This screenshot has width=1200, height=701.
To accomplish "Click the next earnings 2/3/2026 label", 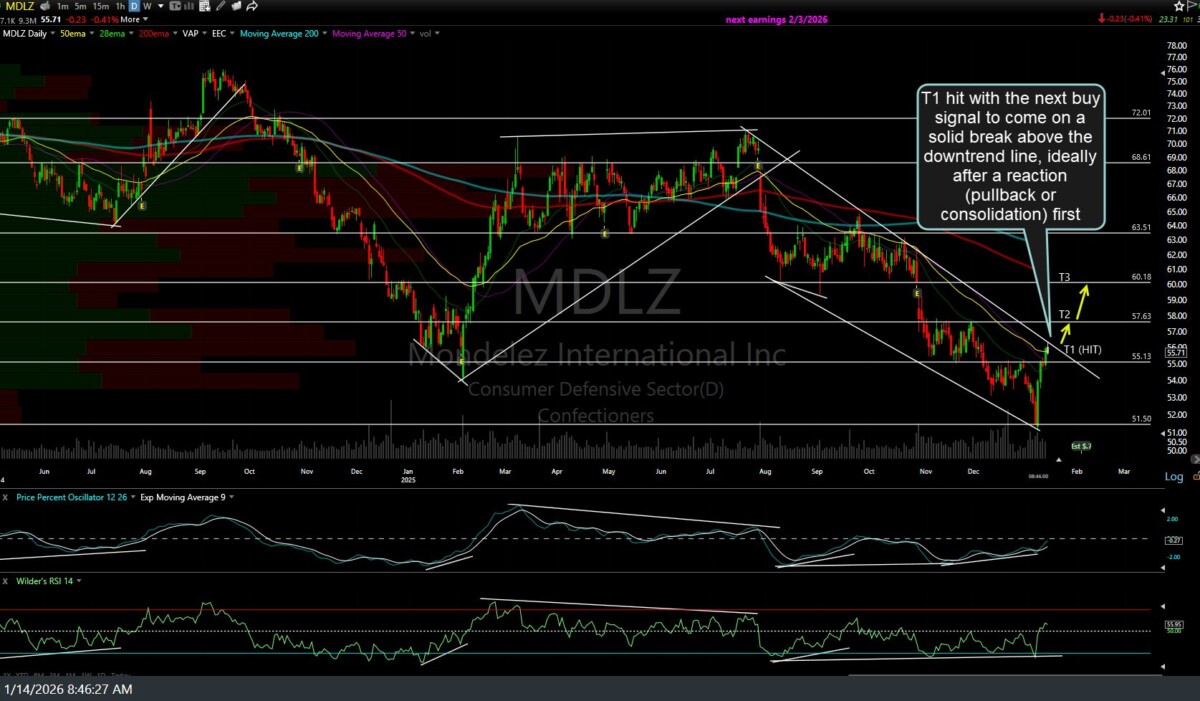I will 776,19.
